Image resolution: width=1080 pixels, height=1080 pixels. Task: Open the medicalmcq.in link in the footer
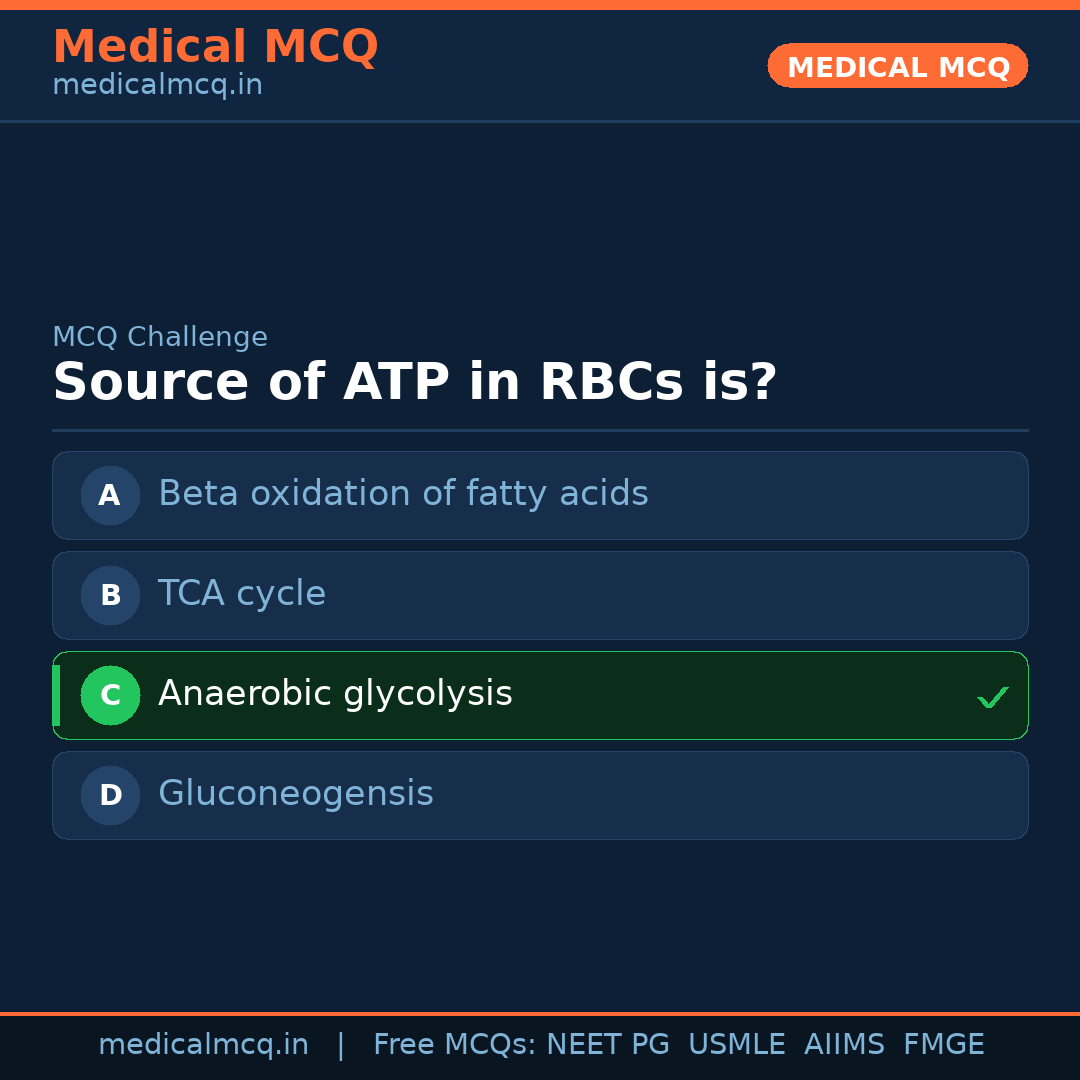click(x=203, y=1045)
